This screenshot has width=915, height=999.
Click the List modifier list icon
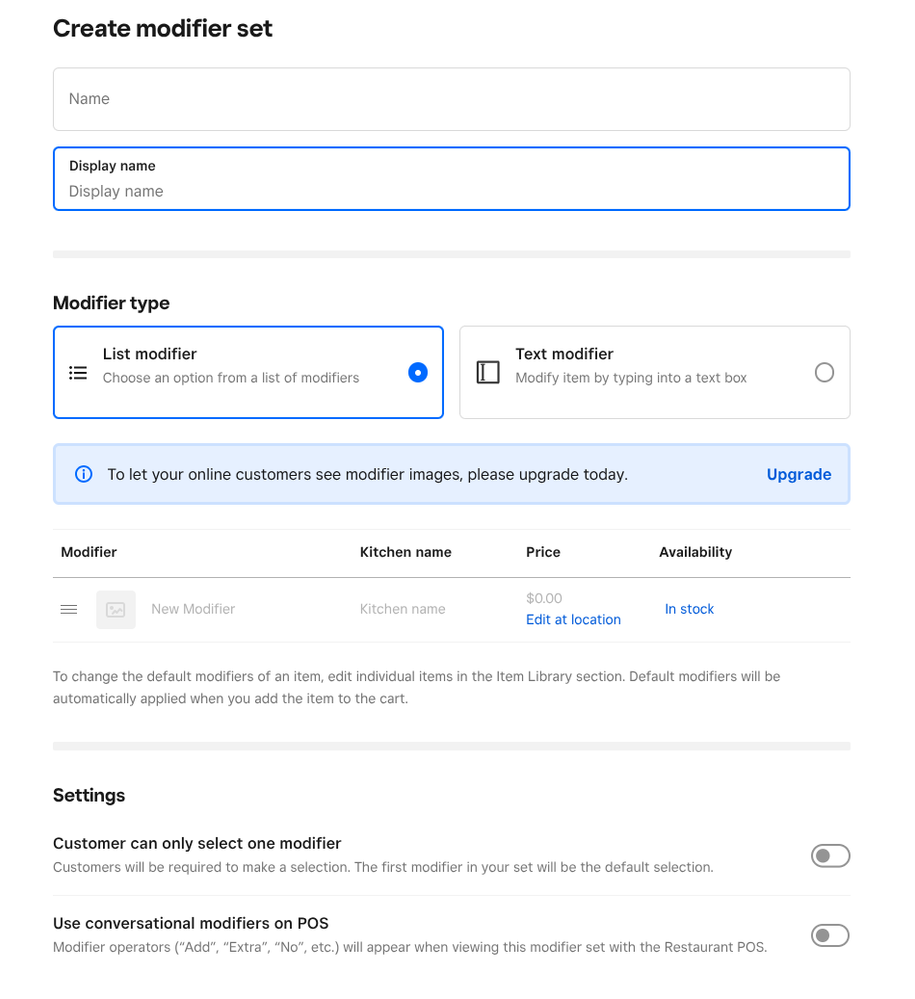pos(78,373)
